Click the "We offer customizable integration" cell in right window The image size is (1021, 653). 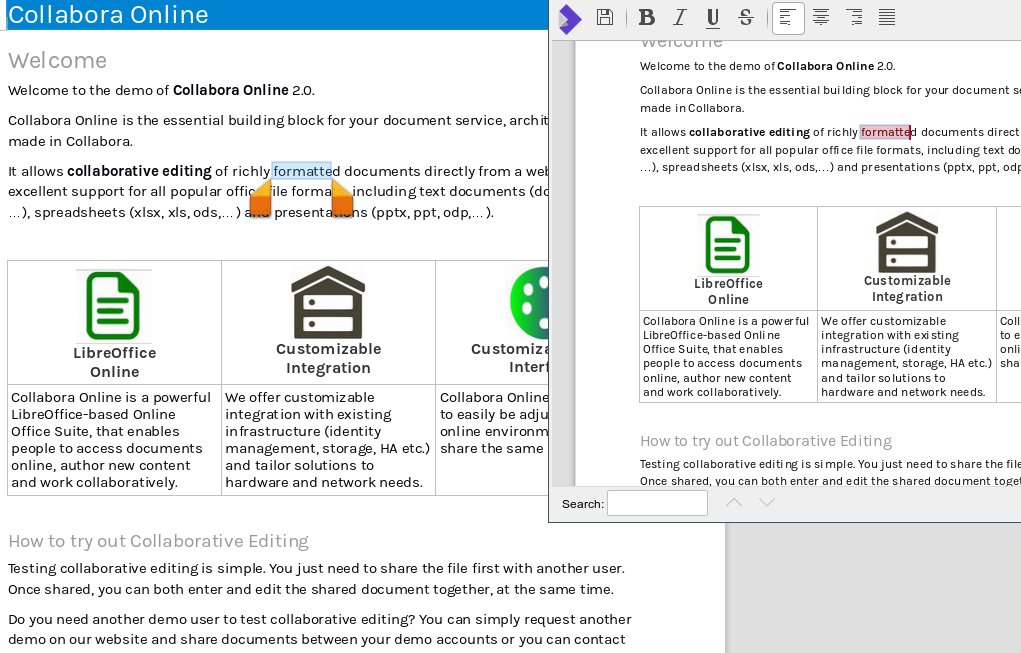tap(906, 356)
